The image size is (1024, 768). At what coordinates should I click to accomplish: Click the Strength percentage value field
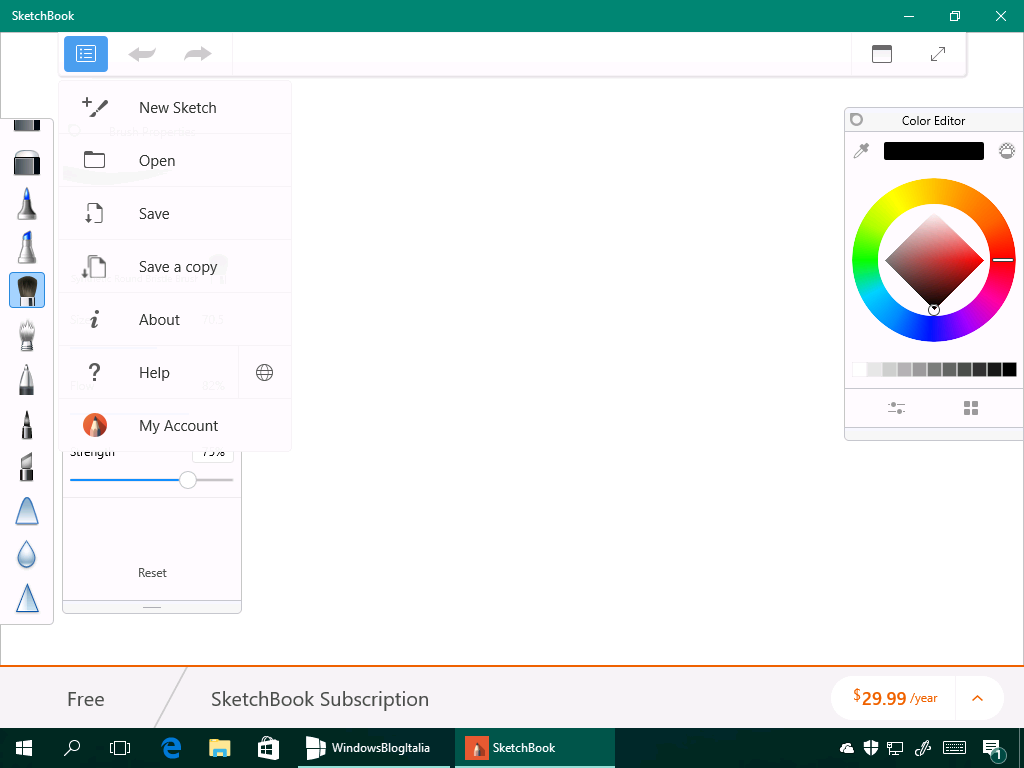[x=213, y=453]
